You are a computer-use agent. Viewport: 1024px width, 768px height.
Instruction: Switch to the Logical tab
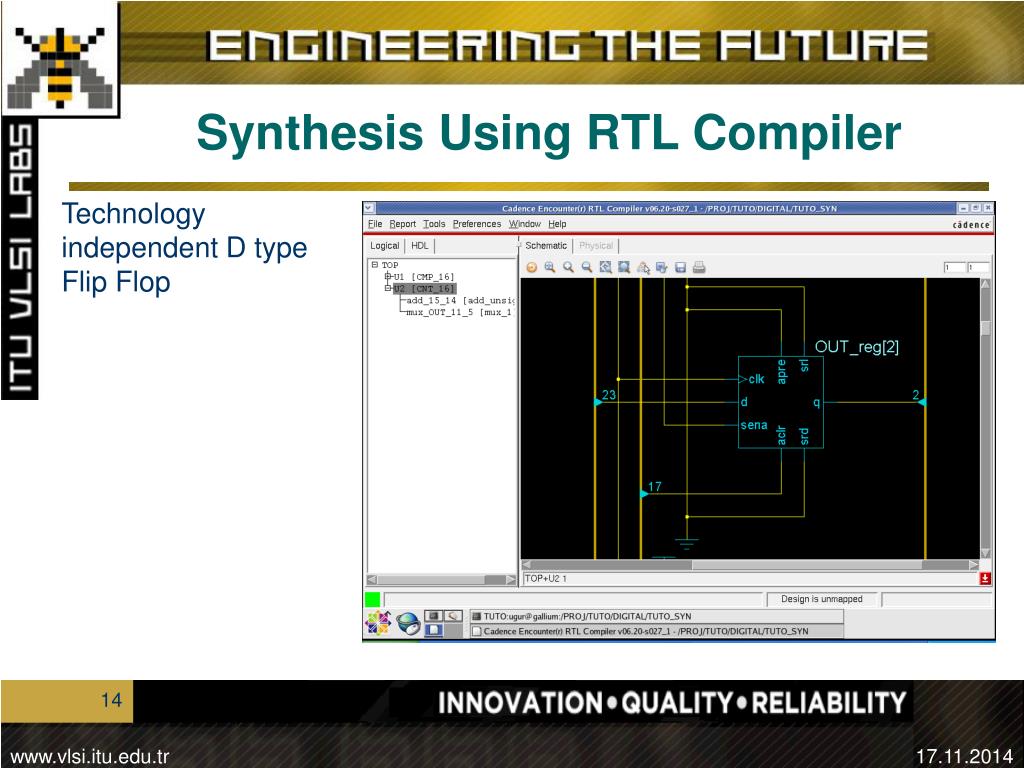pos(385,246)
